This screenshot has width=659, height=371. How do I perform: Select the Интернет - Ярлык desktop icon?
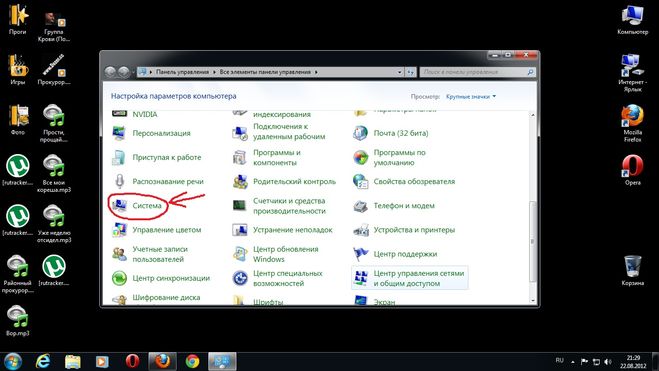[633, 73]
